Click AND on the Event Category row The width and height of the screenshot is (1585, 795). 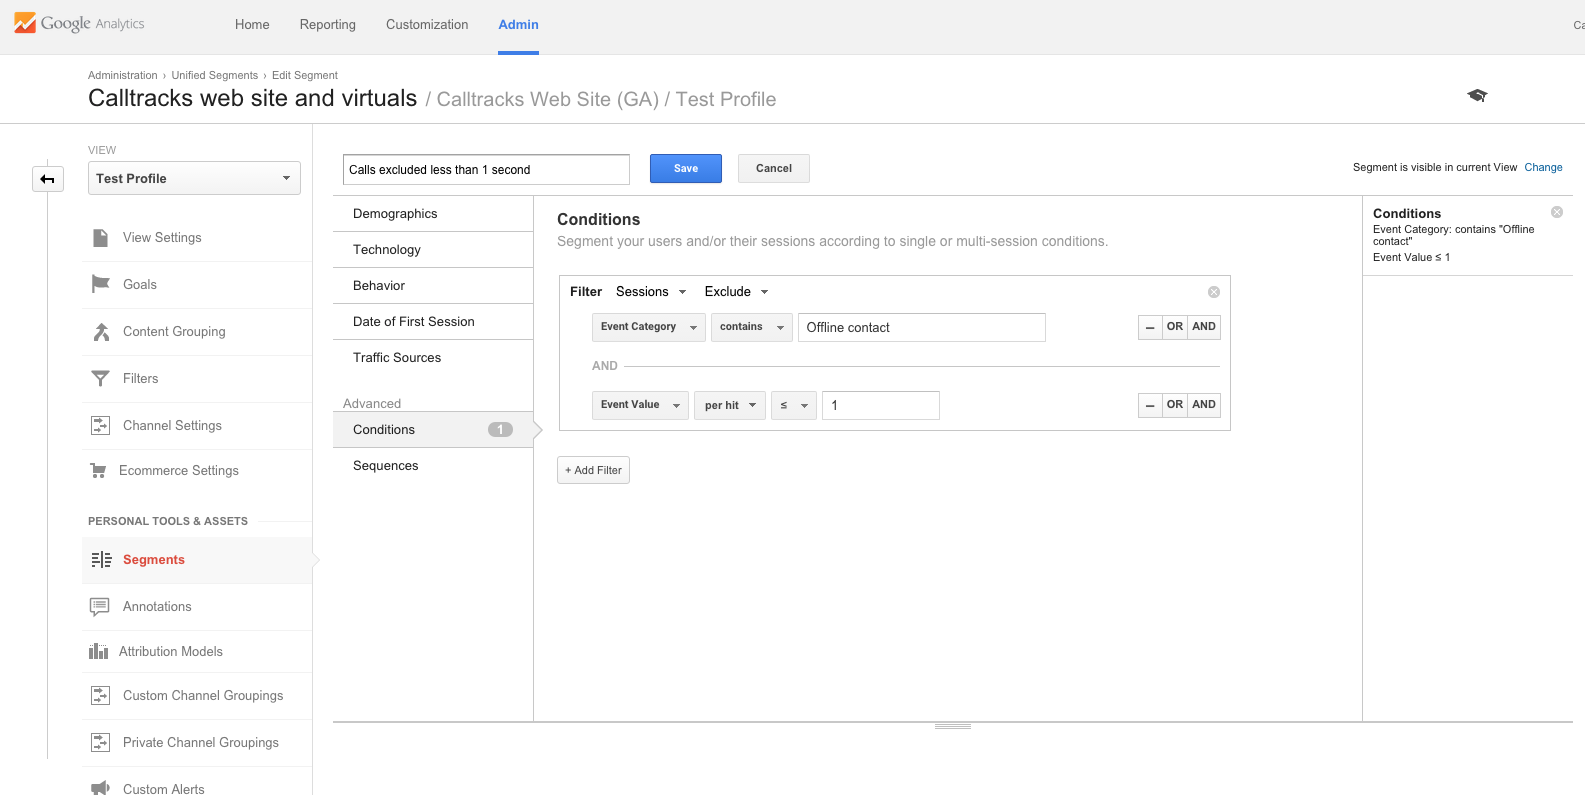click(x=1204, y=327)
